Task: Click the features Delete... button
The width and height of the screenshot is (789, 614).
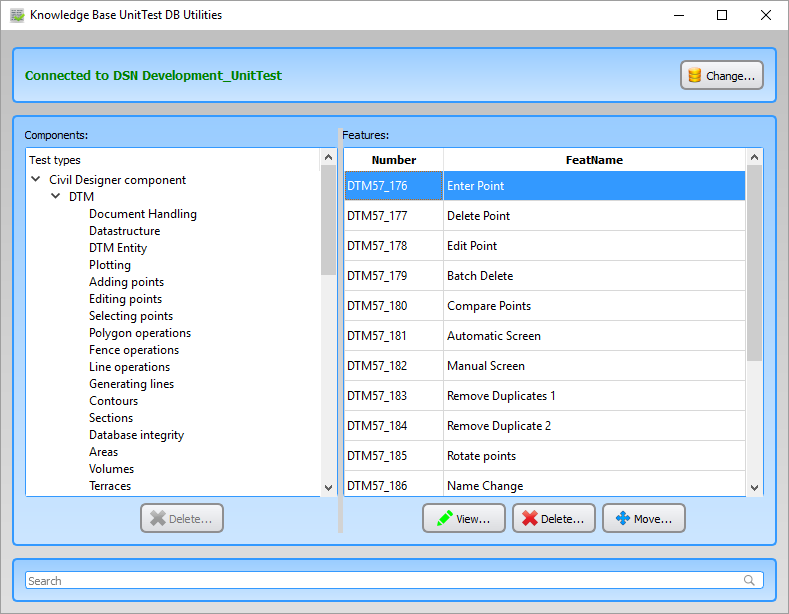Action: [x=554, y=518]
